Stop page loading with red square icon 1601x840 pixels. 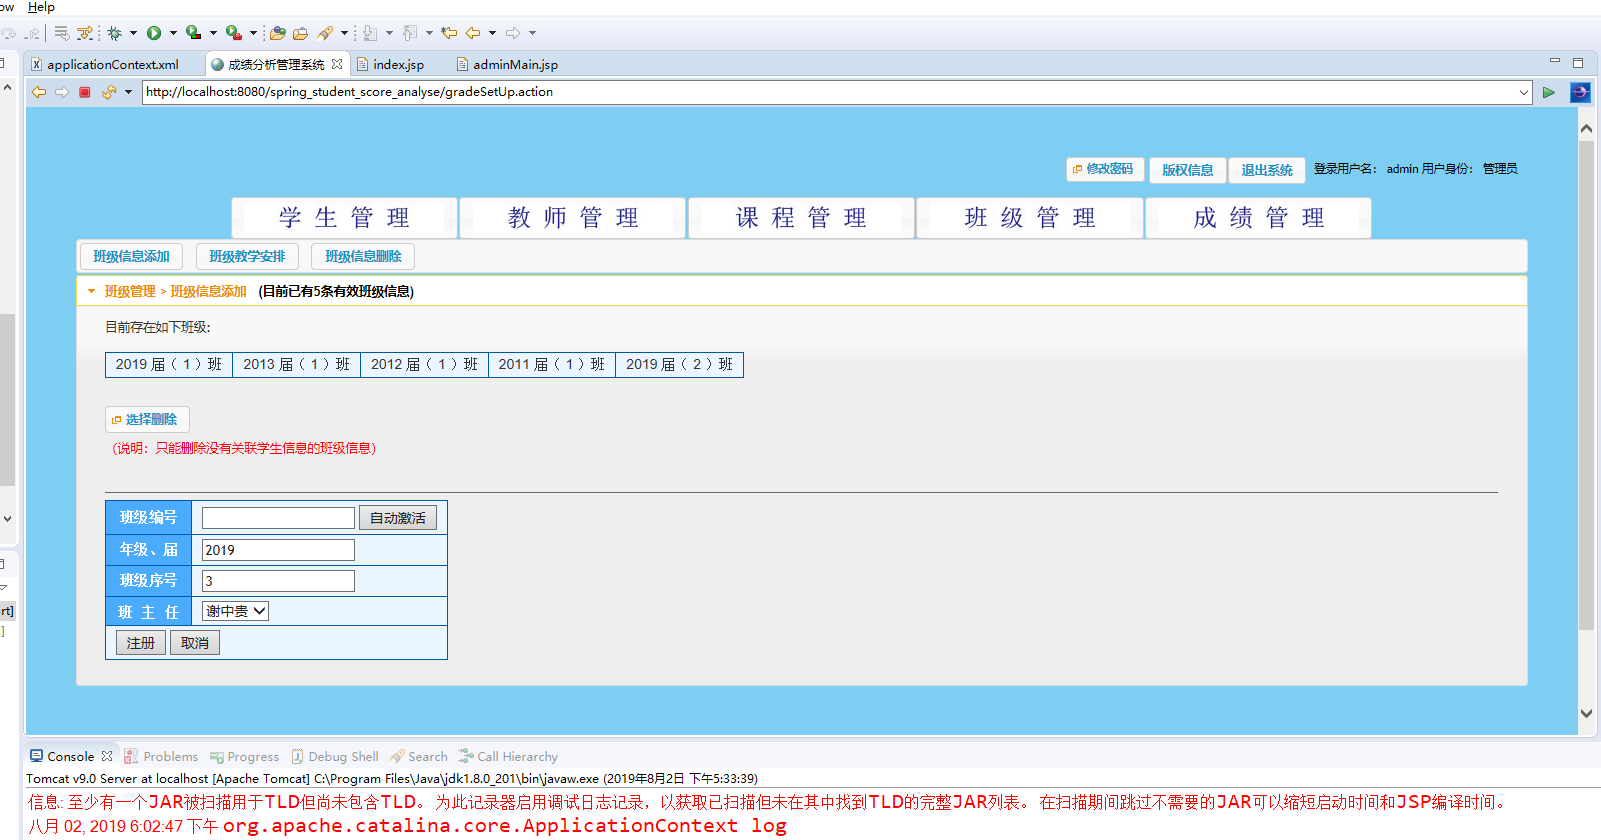[85, 92]
